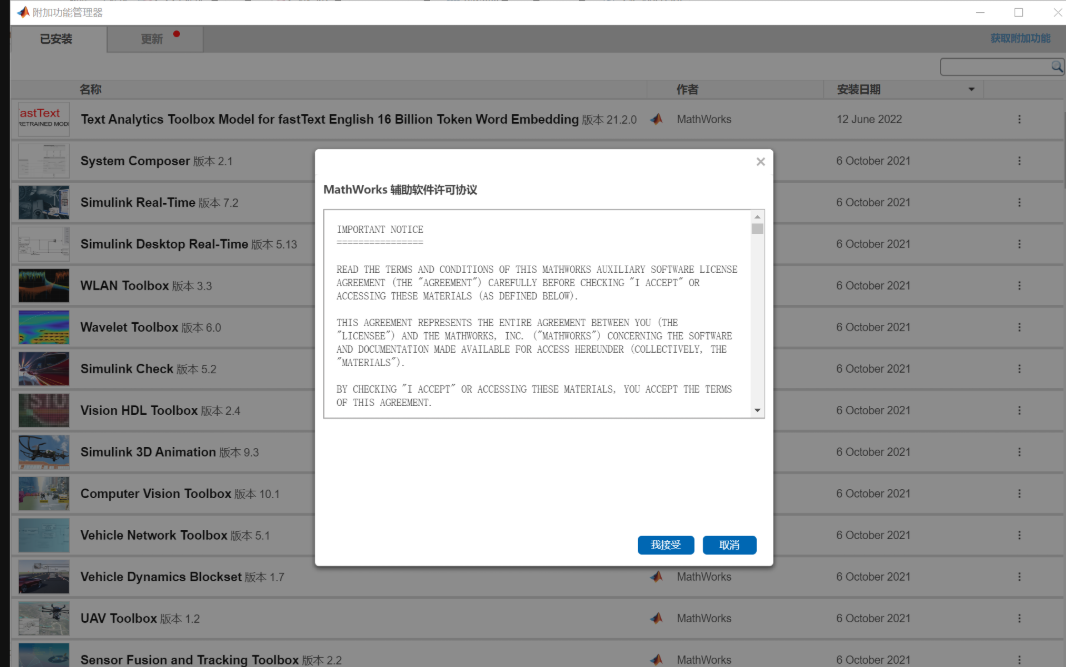Viewport: 1066px width, 667px height.
Task: Click scroll up arrow in license text
Action: point(757,217)
